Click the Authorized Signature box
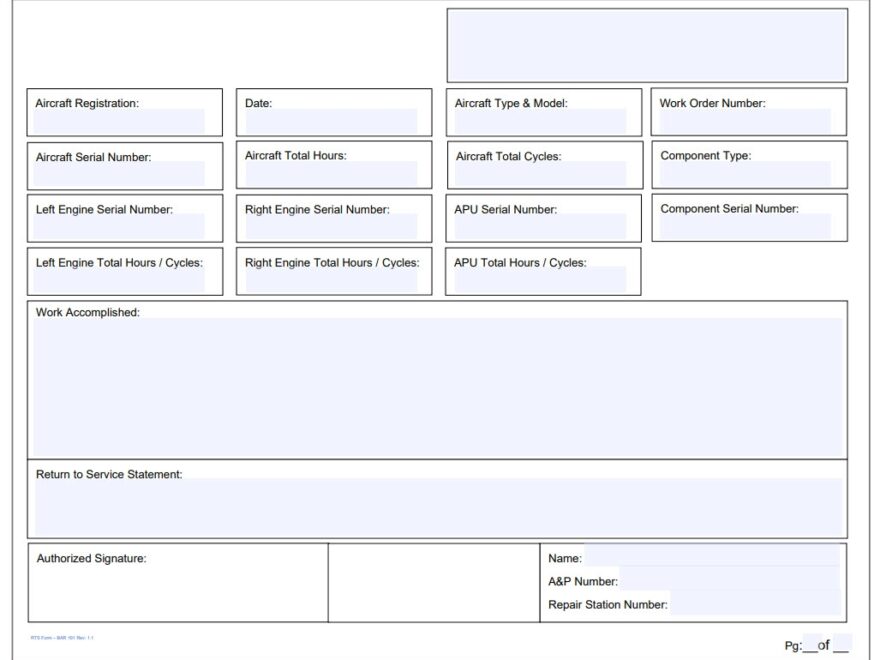 click(x=178, y=583)
